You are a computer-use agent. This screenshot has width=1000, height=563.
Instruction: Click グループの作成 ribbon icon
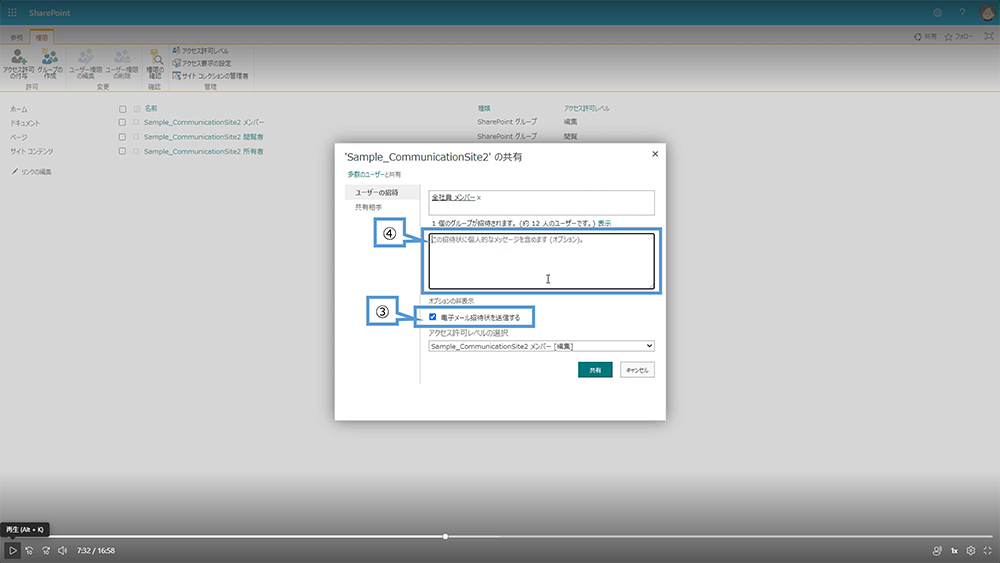click(x=50, y=64)
